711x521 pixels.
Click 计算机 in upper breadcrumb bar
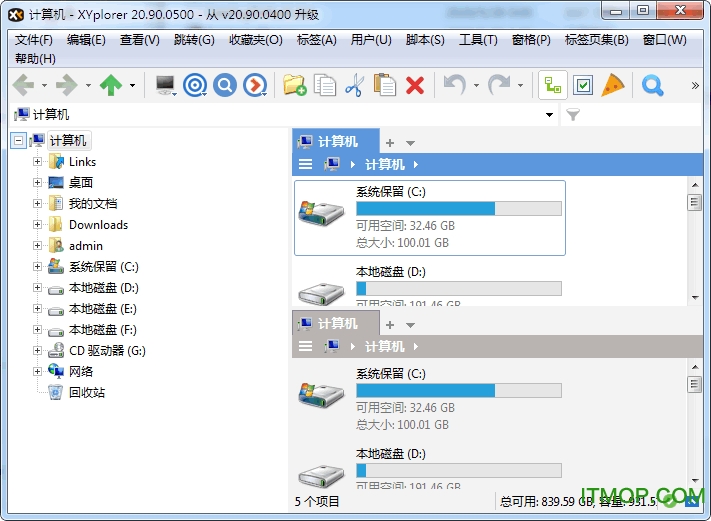point(385,164)
